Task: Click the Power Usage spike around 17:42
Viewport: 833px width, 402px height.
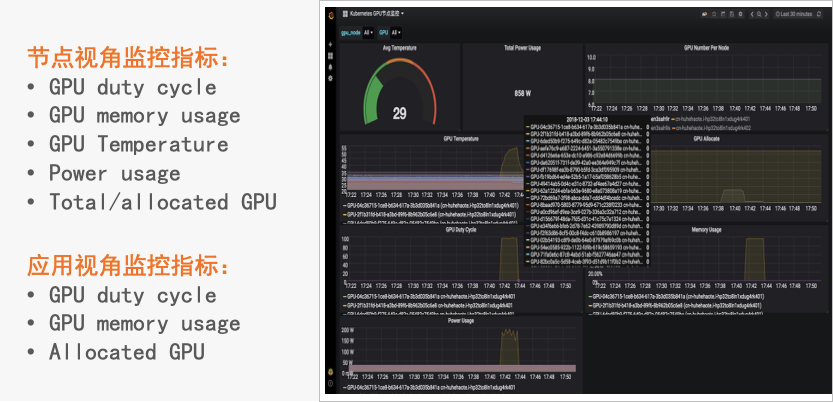Action: coord(509,347)
